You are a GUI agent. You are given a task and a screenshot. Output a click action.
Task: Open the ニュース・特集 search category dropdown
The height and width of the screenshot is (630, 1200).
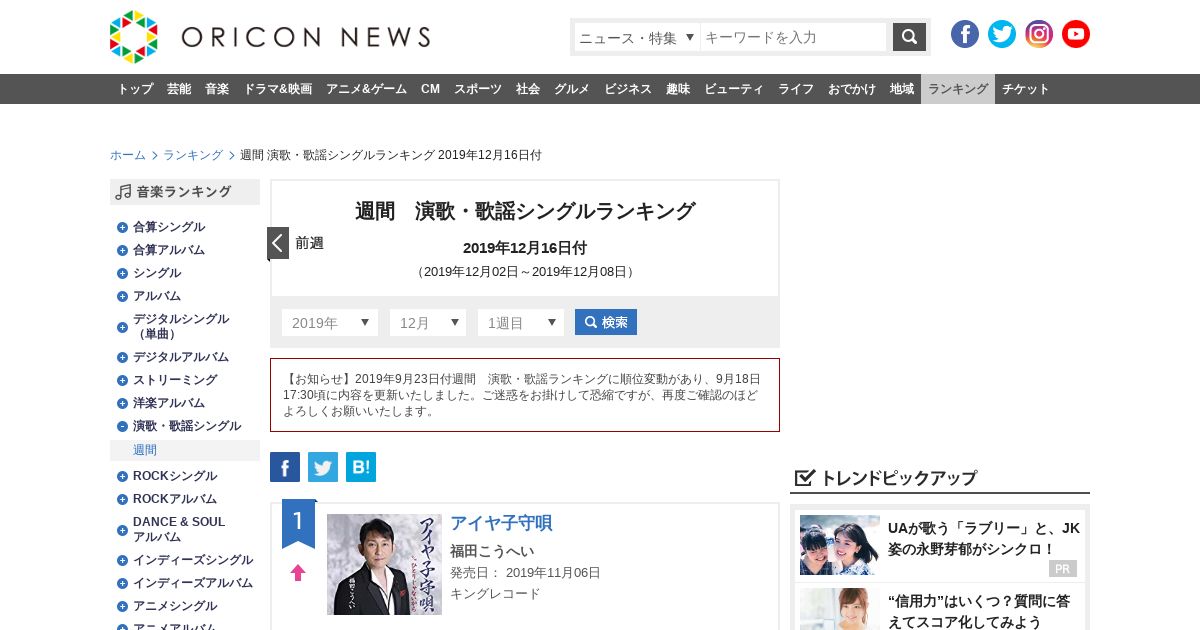coord(637,37)
